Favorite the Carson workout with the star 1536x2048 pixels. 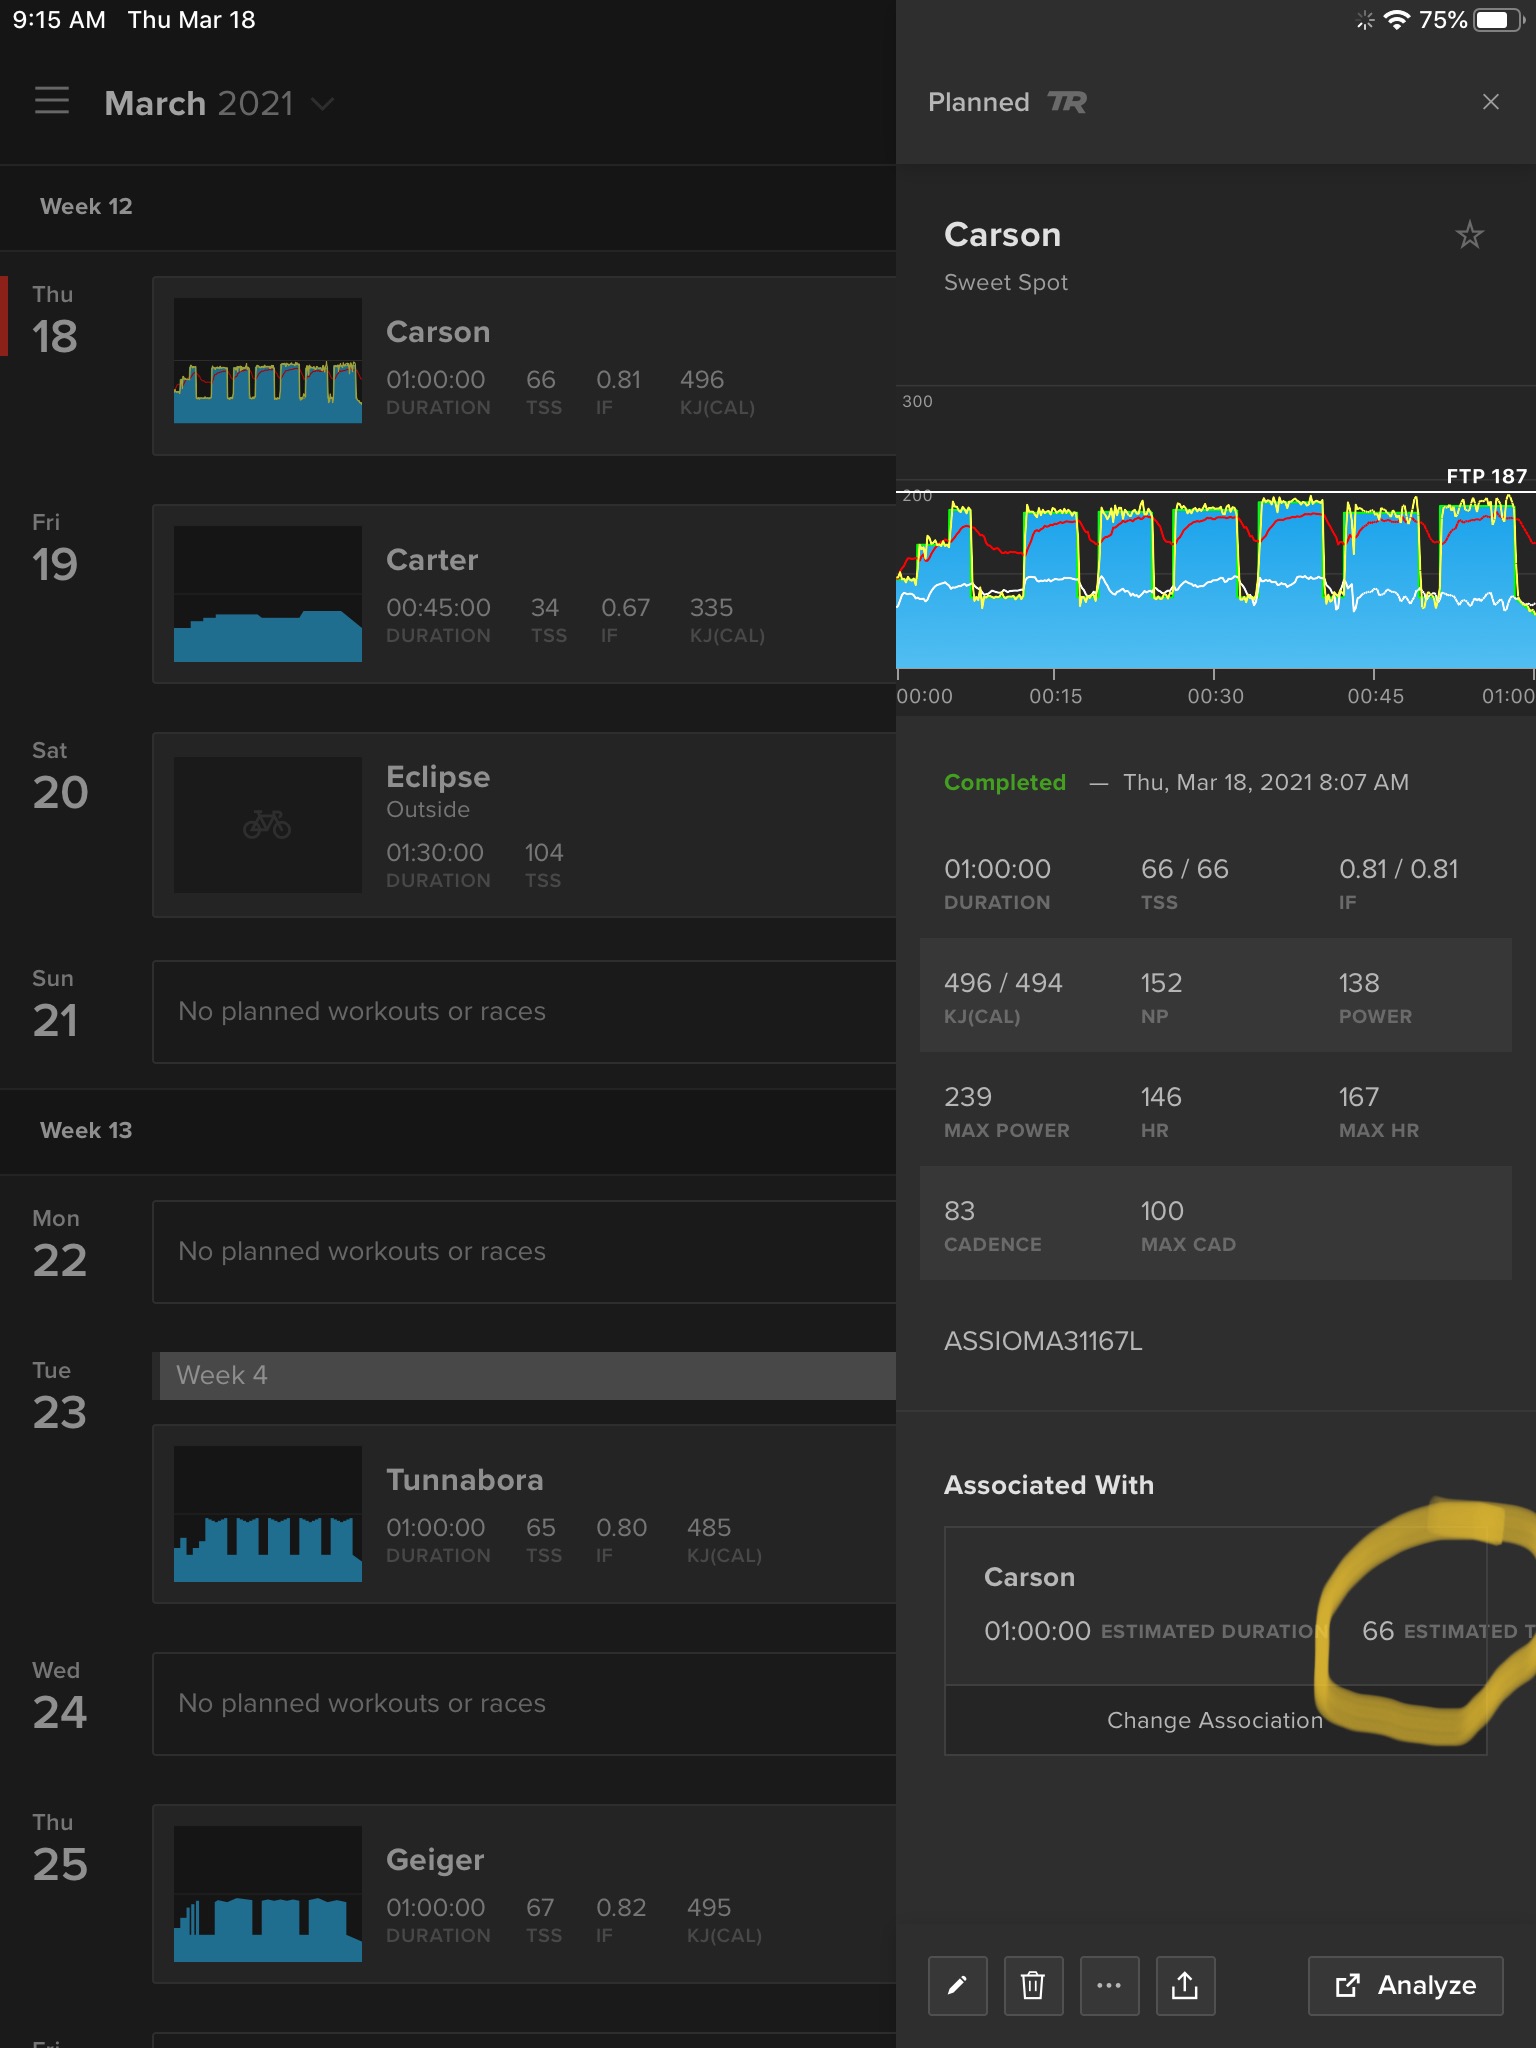click(x=1469, y=235)
